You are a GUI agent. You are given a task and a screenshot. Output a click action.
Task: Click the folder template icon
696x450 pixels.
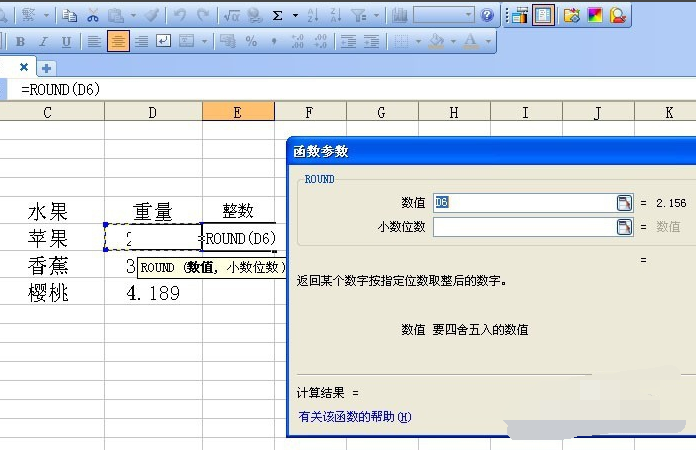pyautogui.click(x=571, y=16)
